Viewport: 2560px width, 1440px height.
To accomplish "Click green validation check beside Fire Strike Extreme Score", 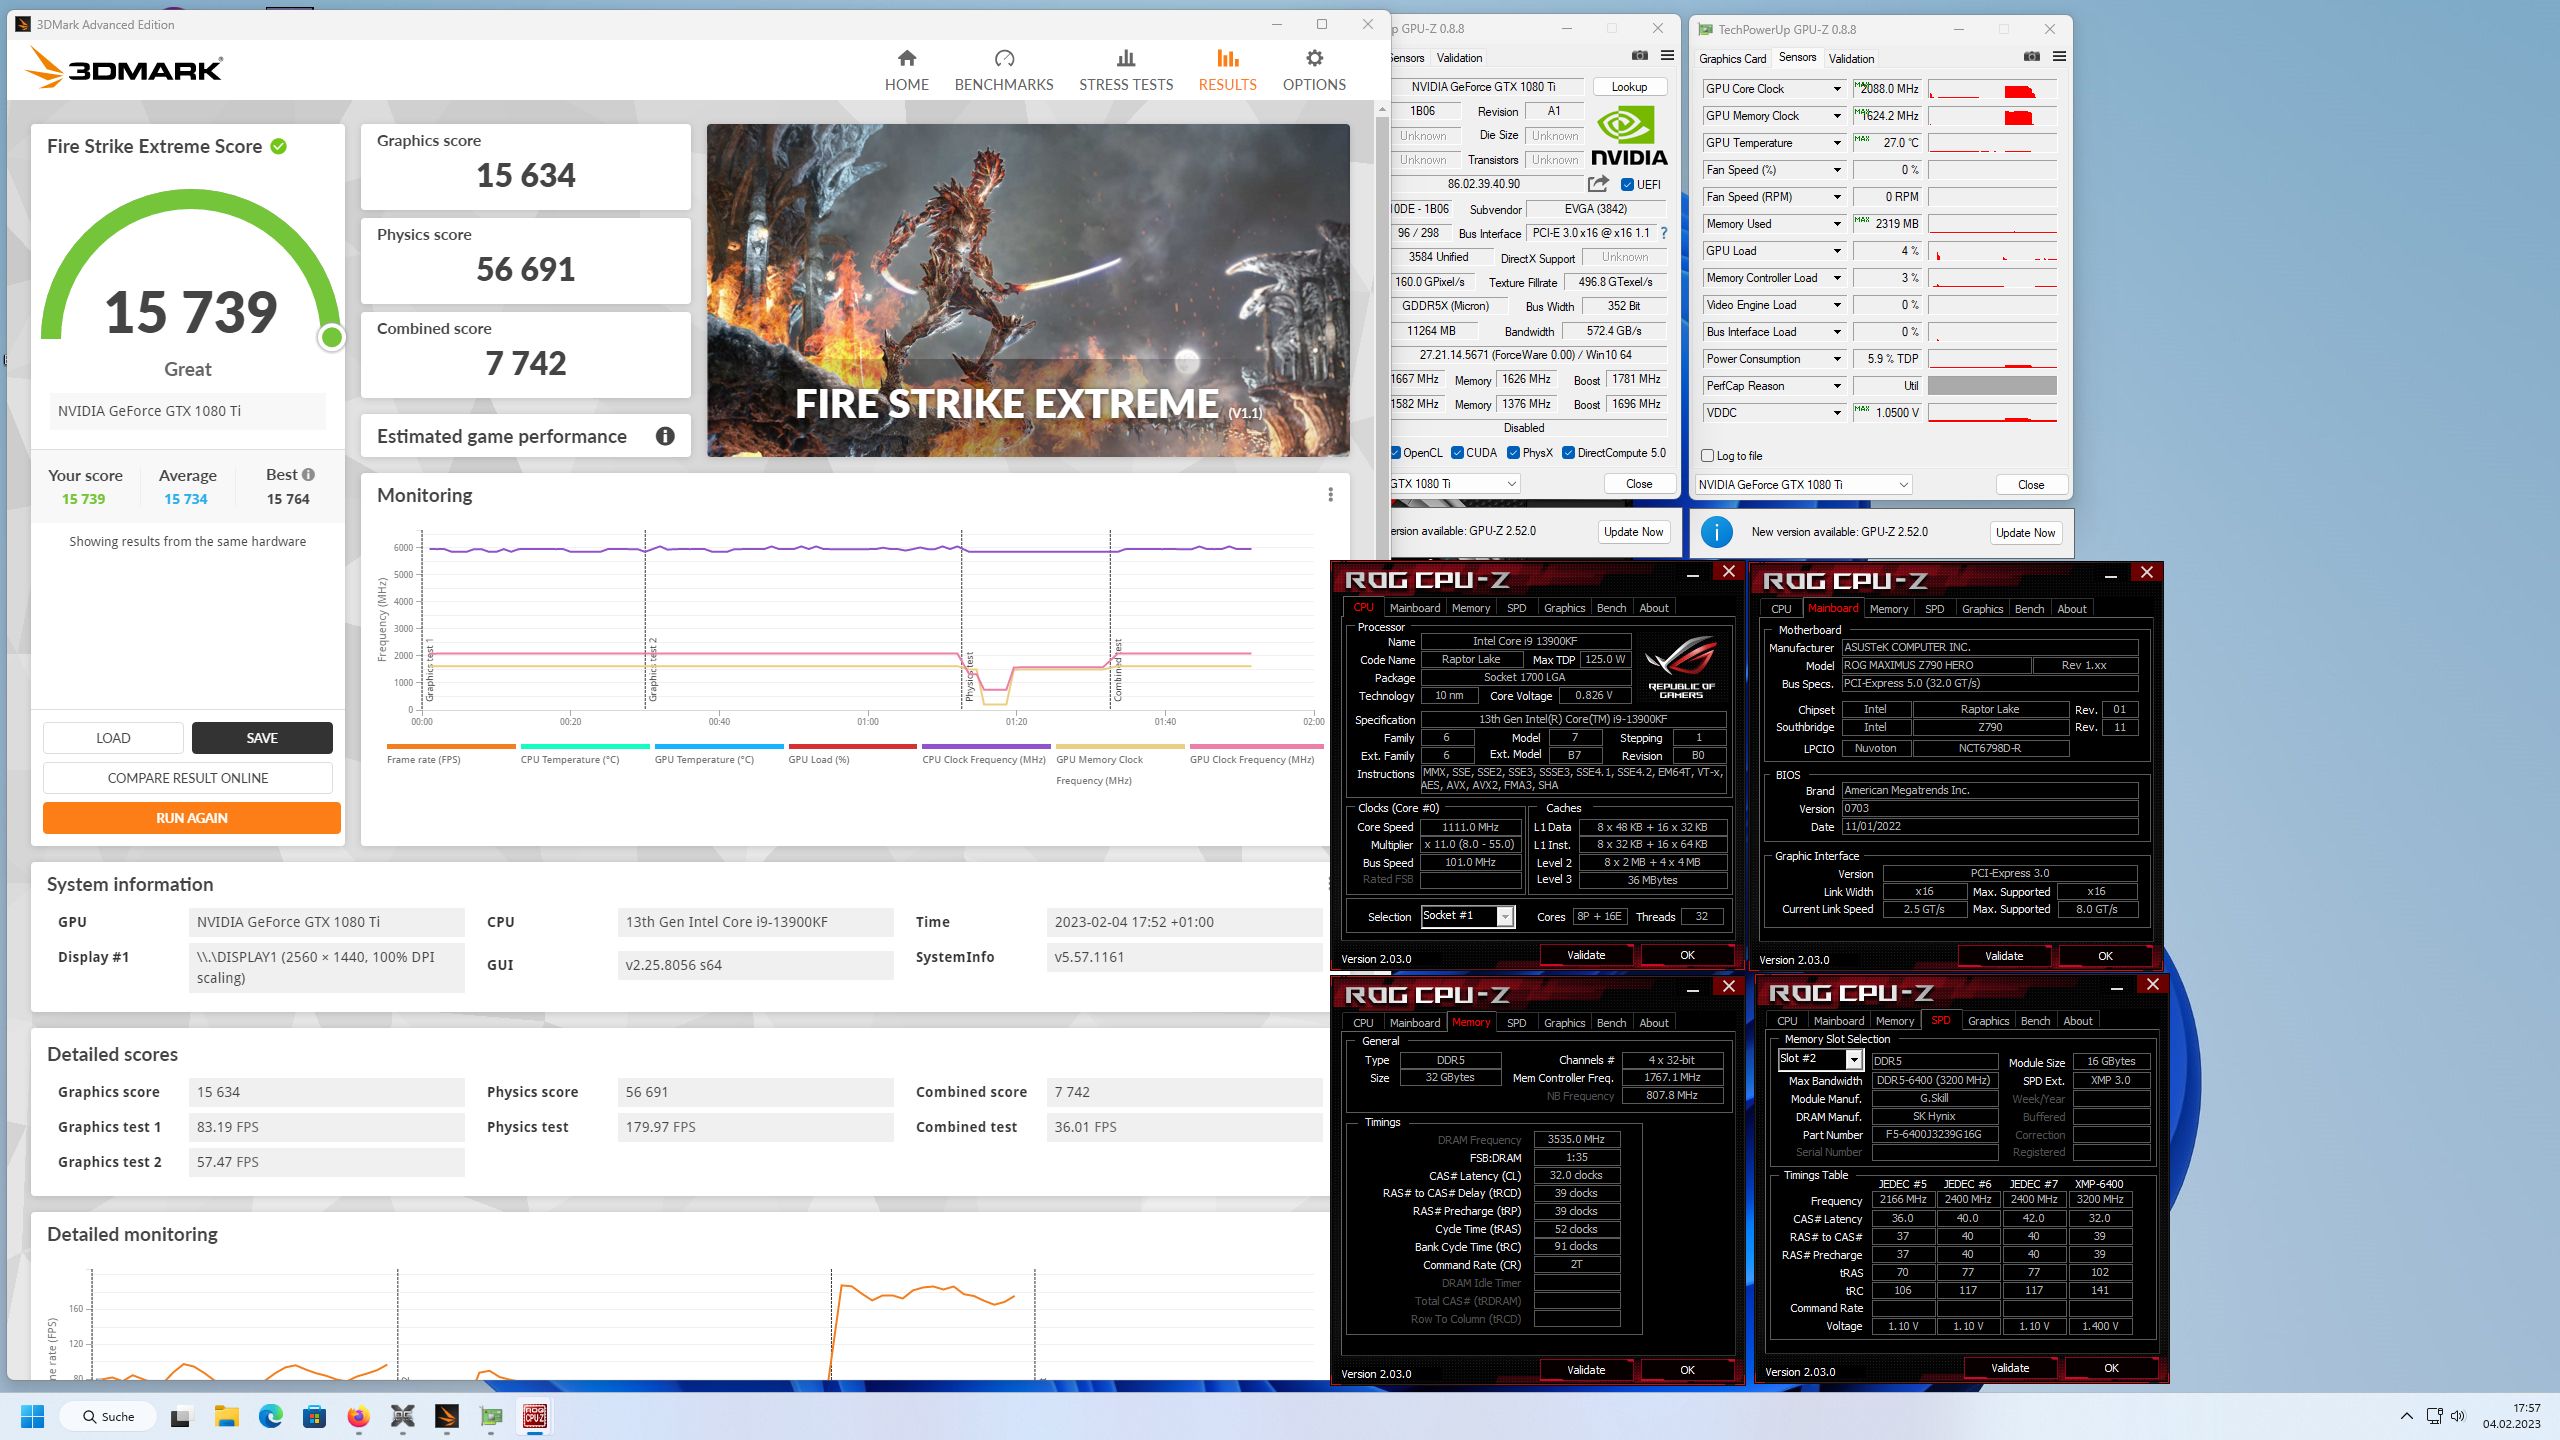I will click(279, 146).
